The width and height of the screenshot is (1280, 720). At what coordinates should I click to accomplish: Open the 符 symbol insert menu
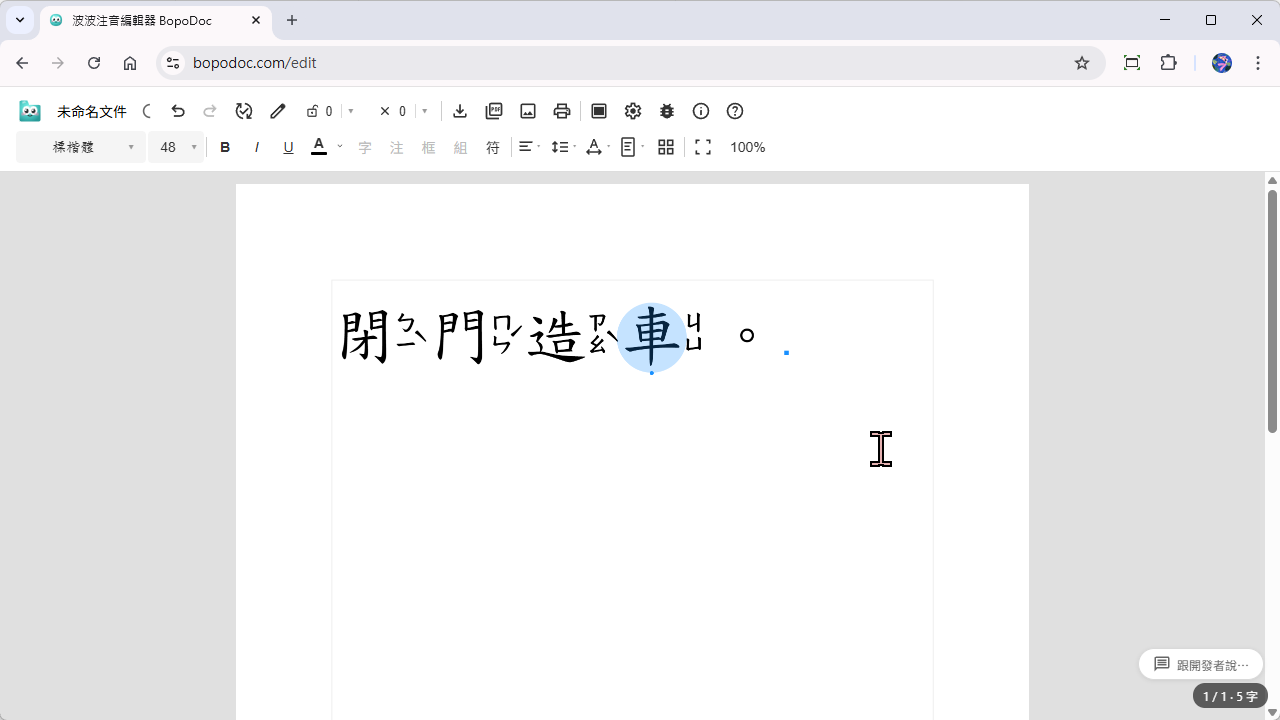[x=493, y=147]
